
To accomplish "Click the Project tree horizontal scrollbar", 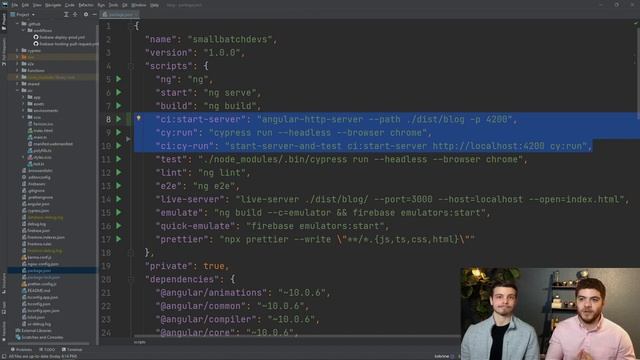I will pos(49,344).
